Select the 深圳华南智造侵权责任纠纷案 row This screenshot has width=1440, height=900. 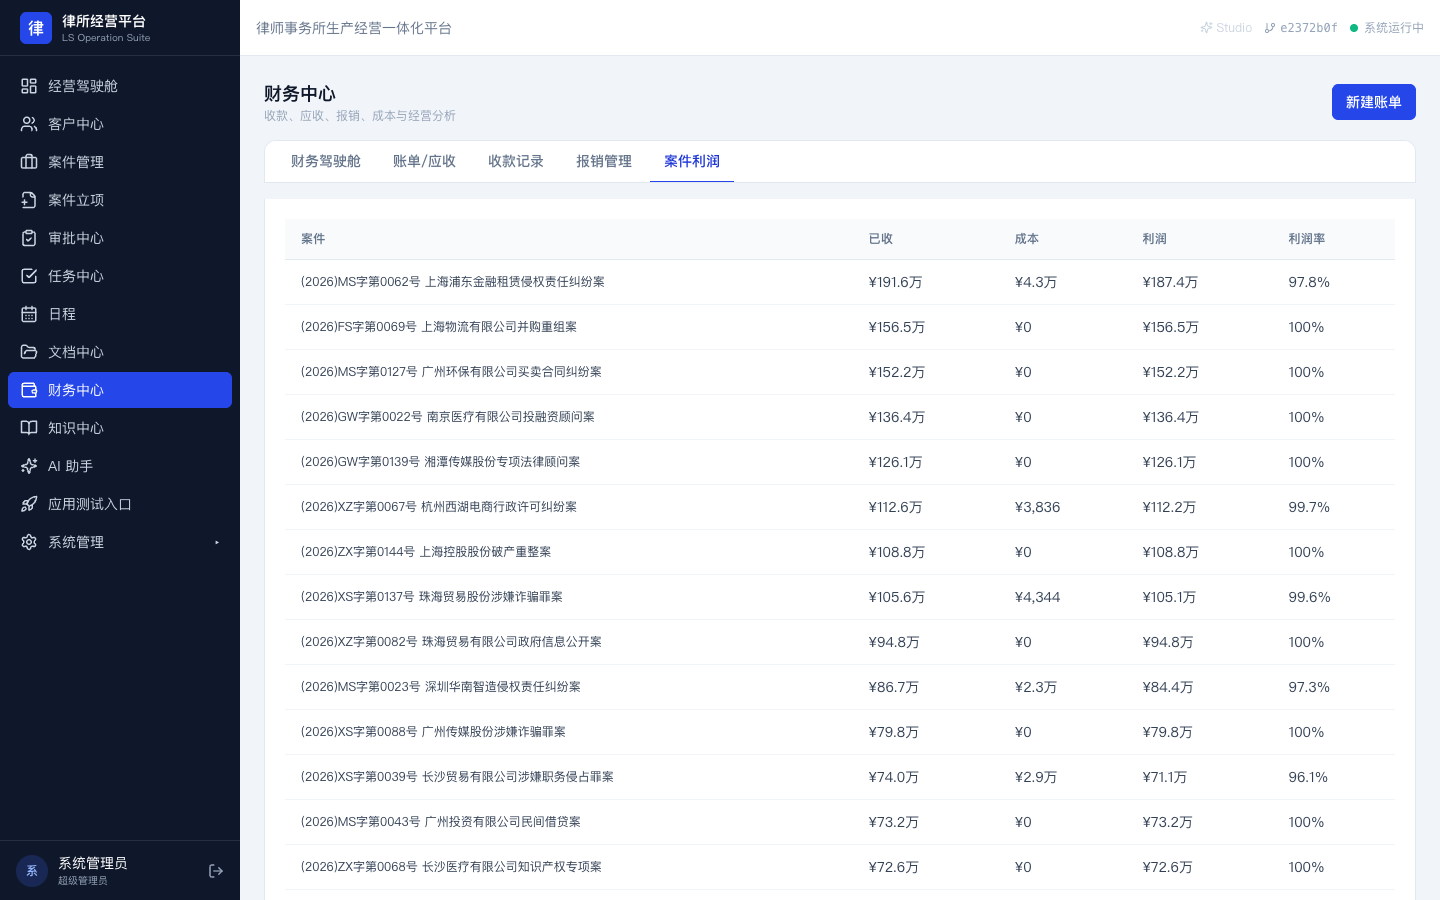coord(840,687)
